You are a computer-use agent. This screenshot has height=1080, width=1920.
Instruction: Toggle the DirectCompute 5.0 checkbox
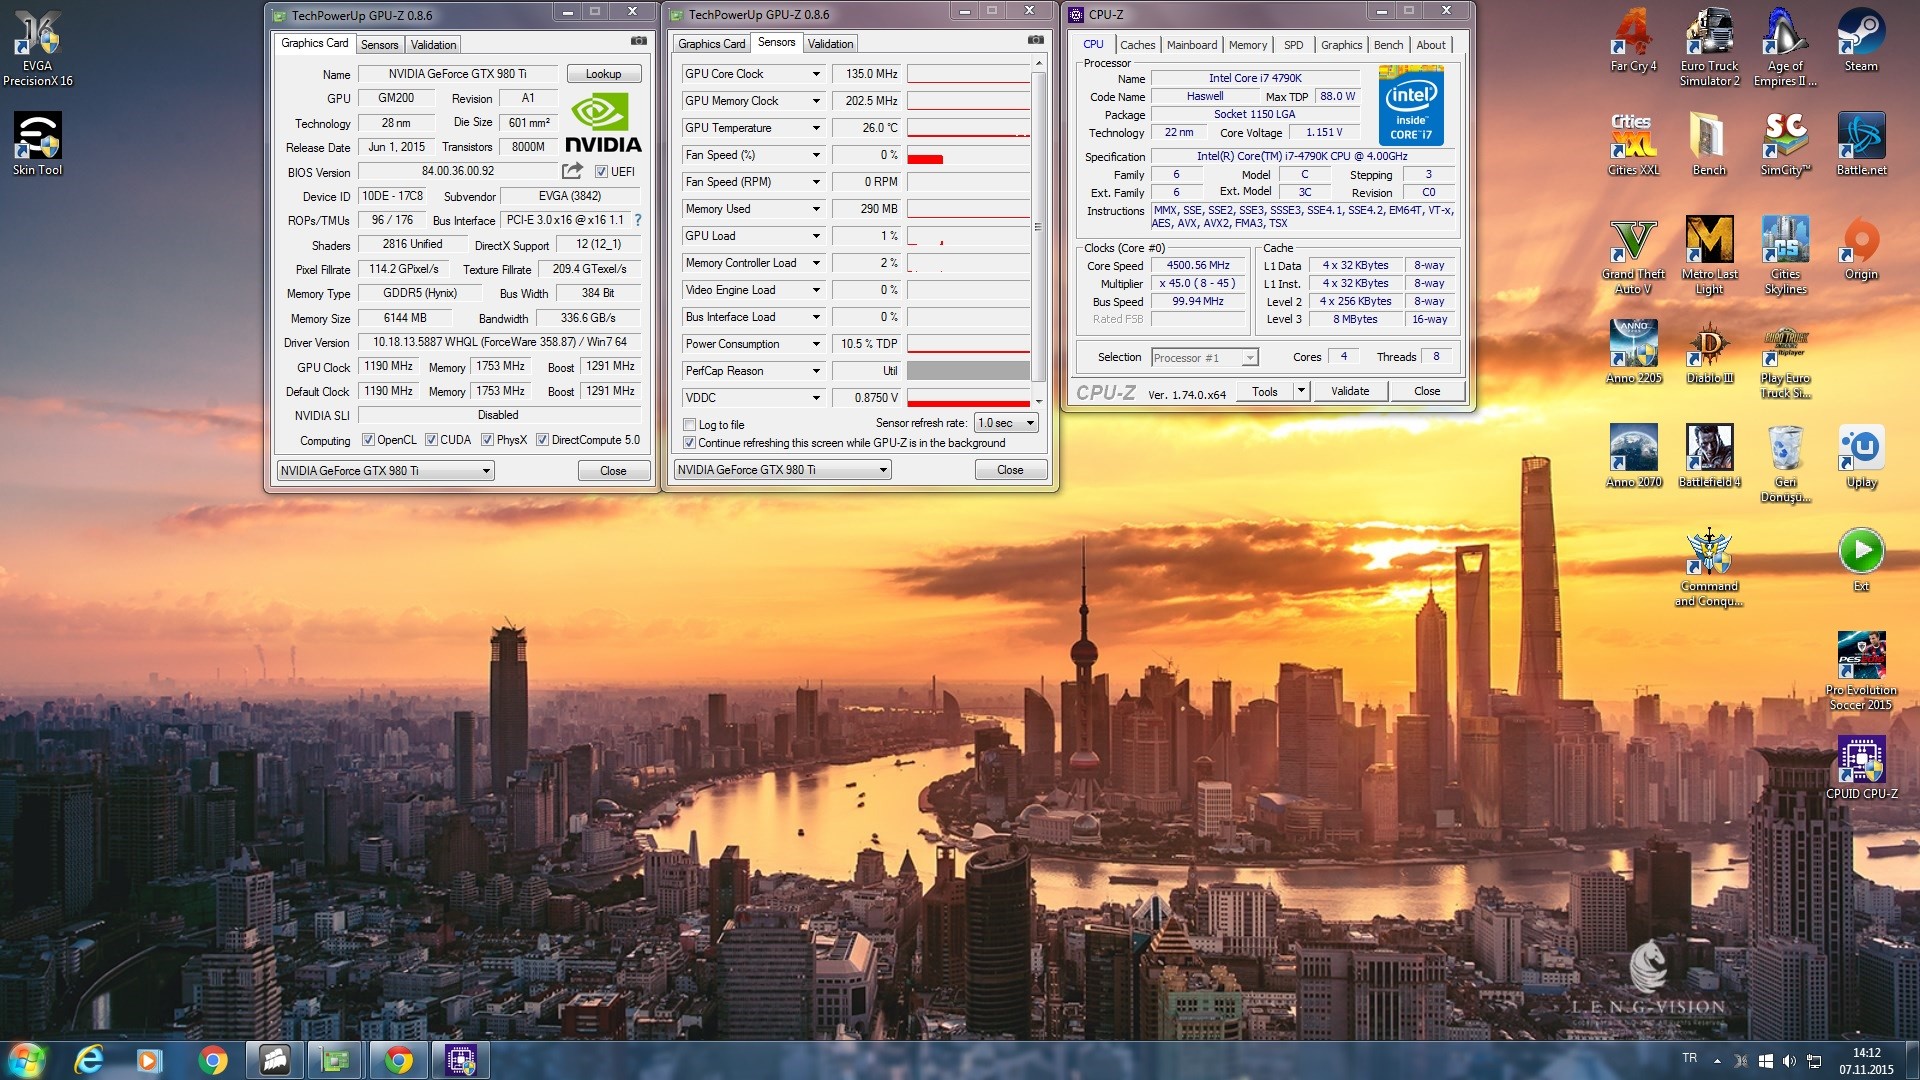coord(542,440)
